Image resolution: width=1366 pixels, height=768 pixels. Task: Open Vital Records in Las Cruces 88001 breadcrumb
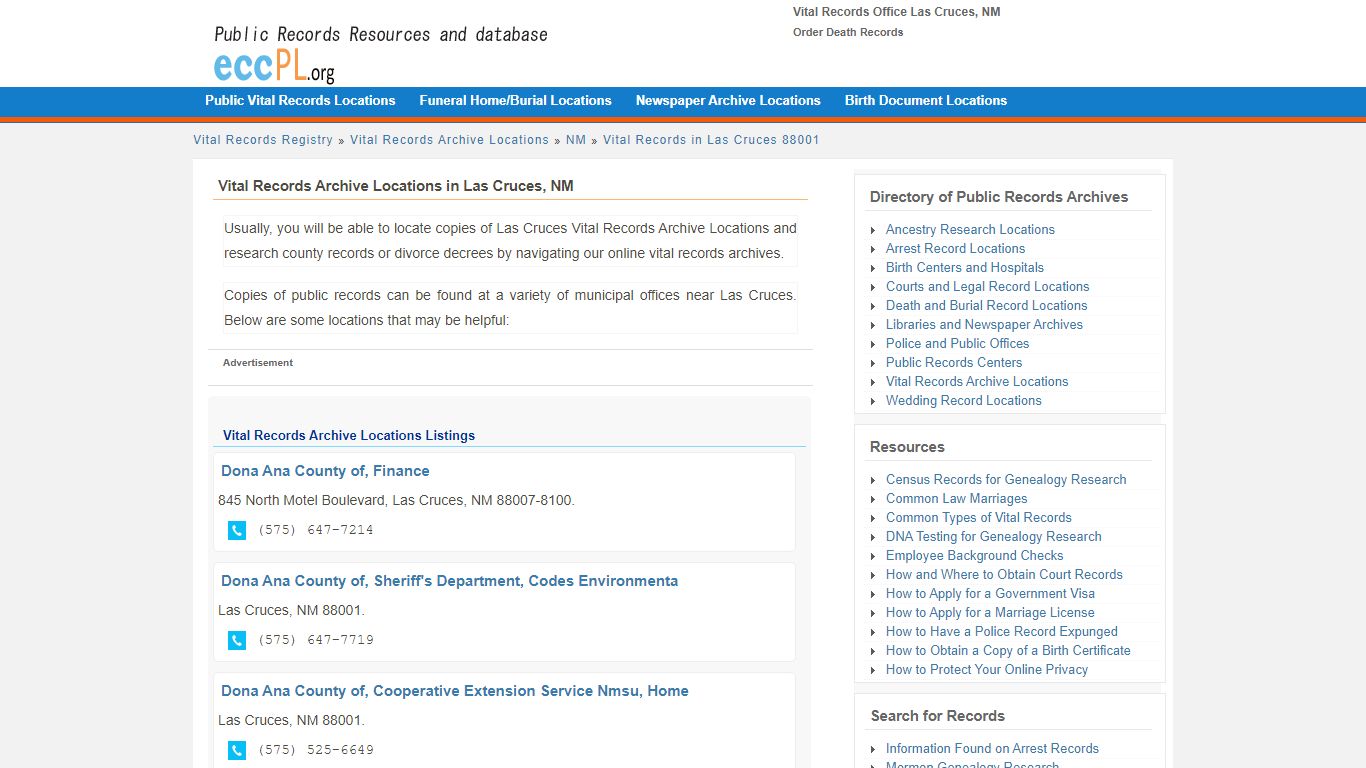[711, 140]
